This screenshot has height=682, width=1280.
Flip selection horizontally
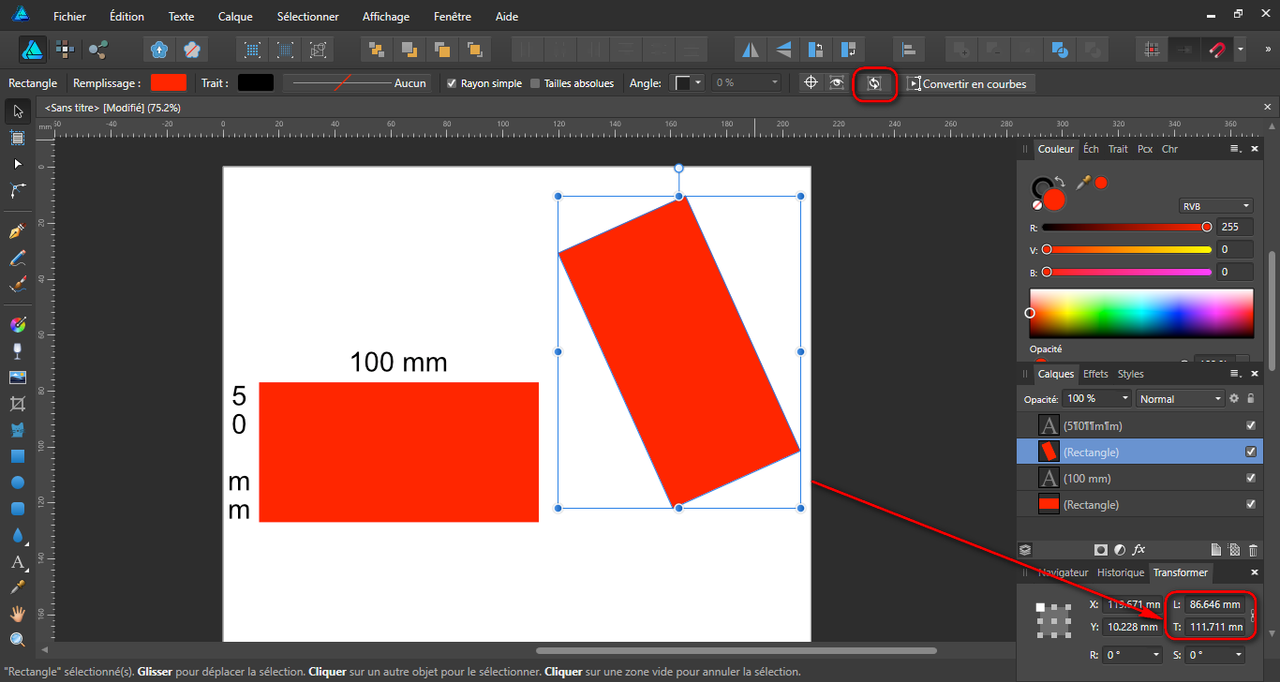point(750,48)
